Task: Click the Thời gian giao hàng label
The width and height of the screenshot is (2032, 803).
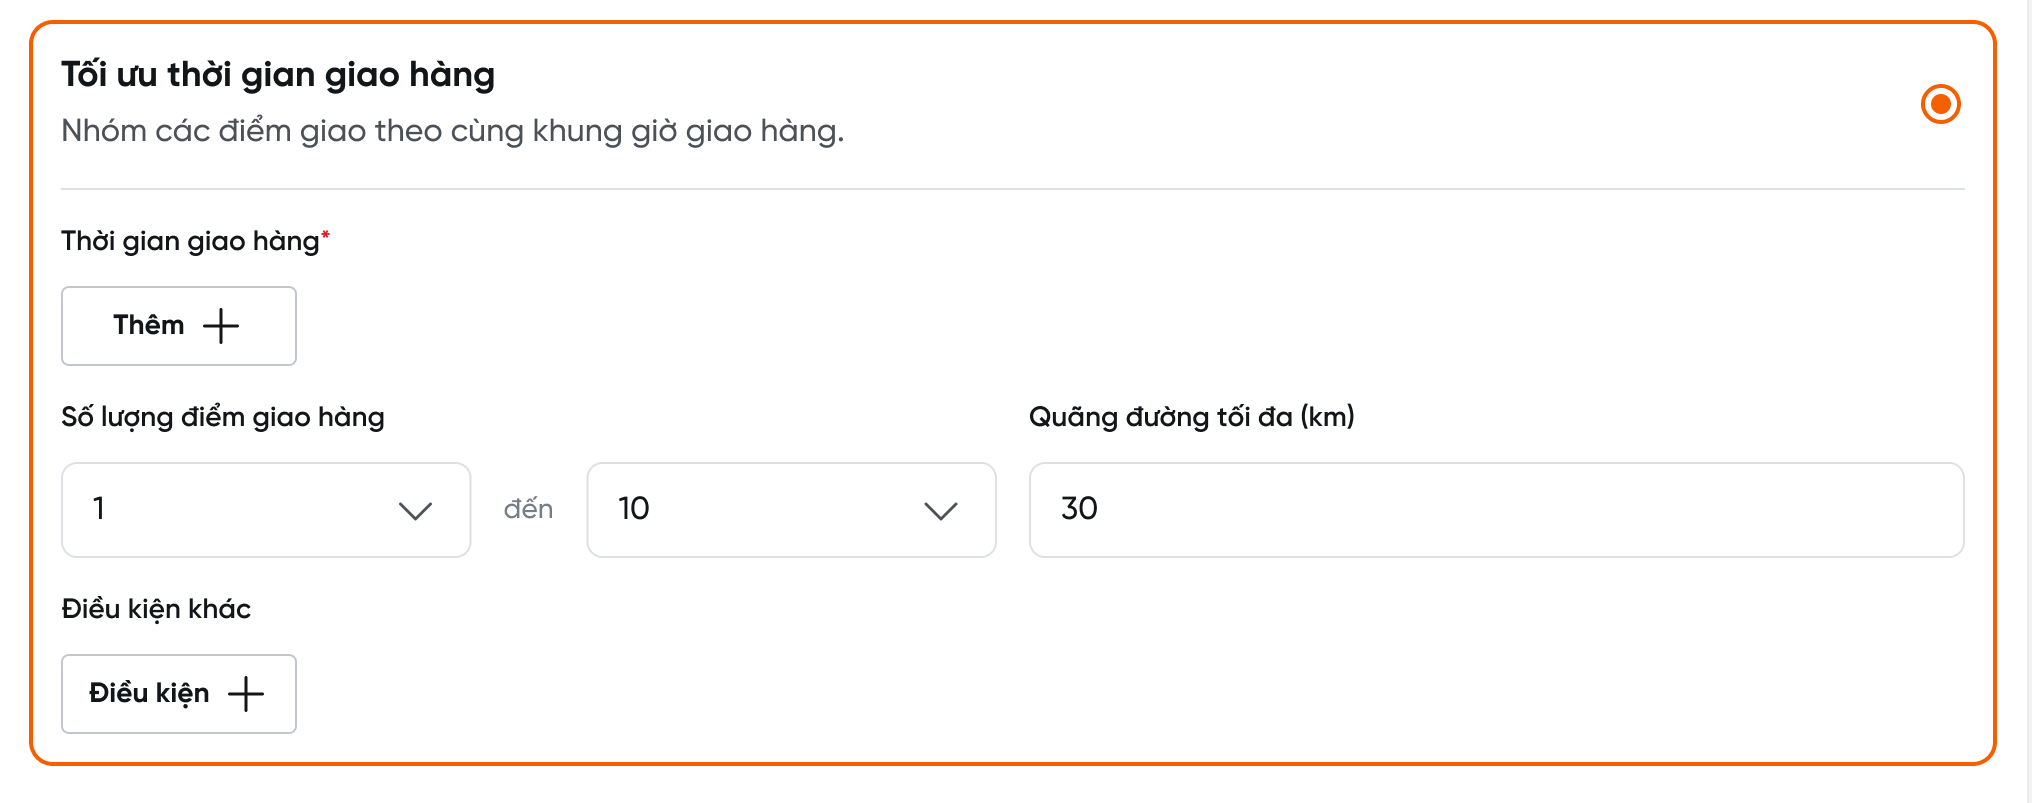Action: [190, 241]
